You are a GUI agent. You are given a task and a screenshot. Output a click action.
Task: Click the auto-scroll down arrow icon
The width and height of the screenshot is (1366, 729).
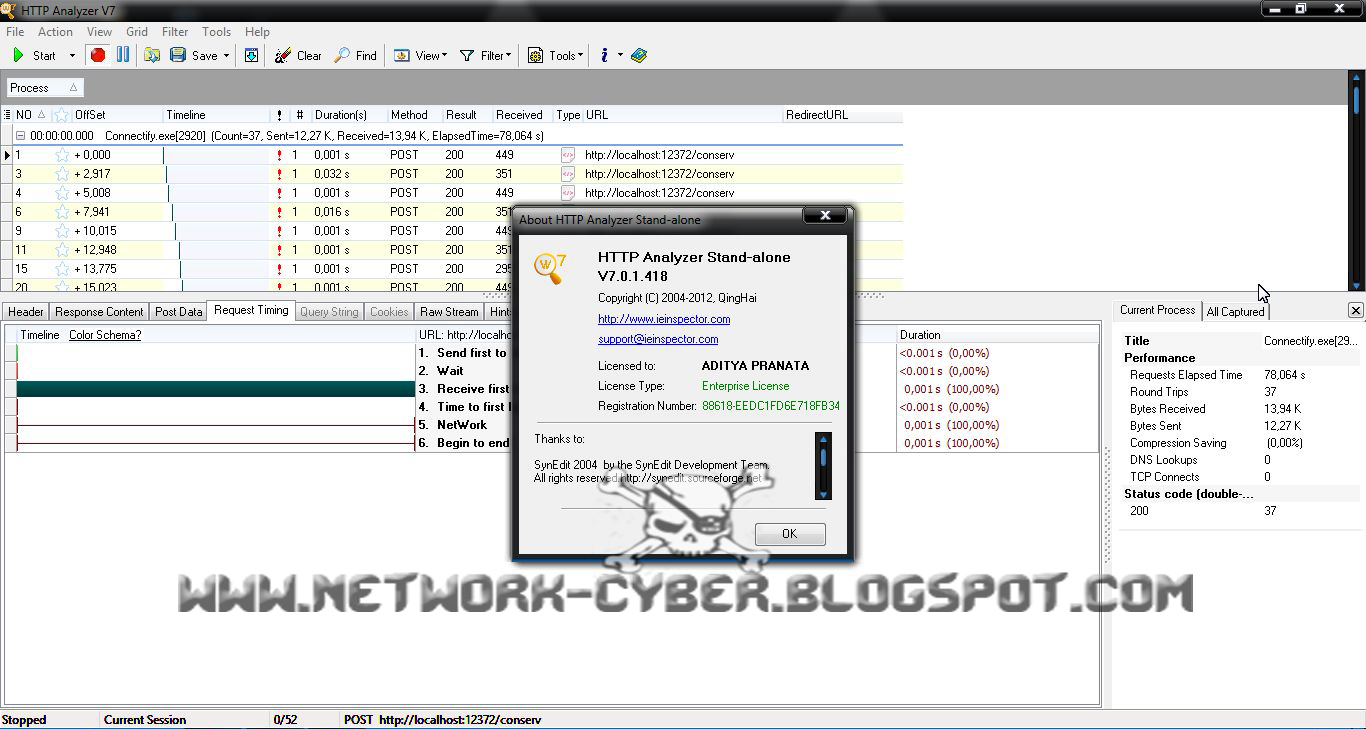(x=251, y=55)
